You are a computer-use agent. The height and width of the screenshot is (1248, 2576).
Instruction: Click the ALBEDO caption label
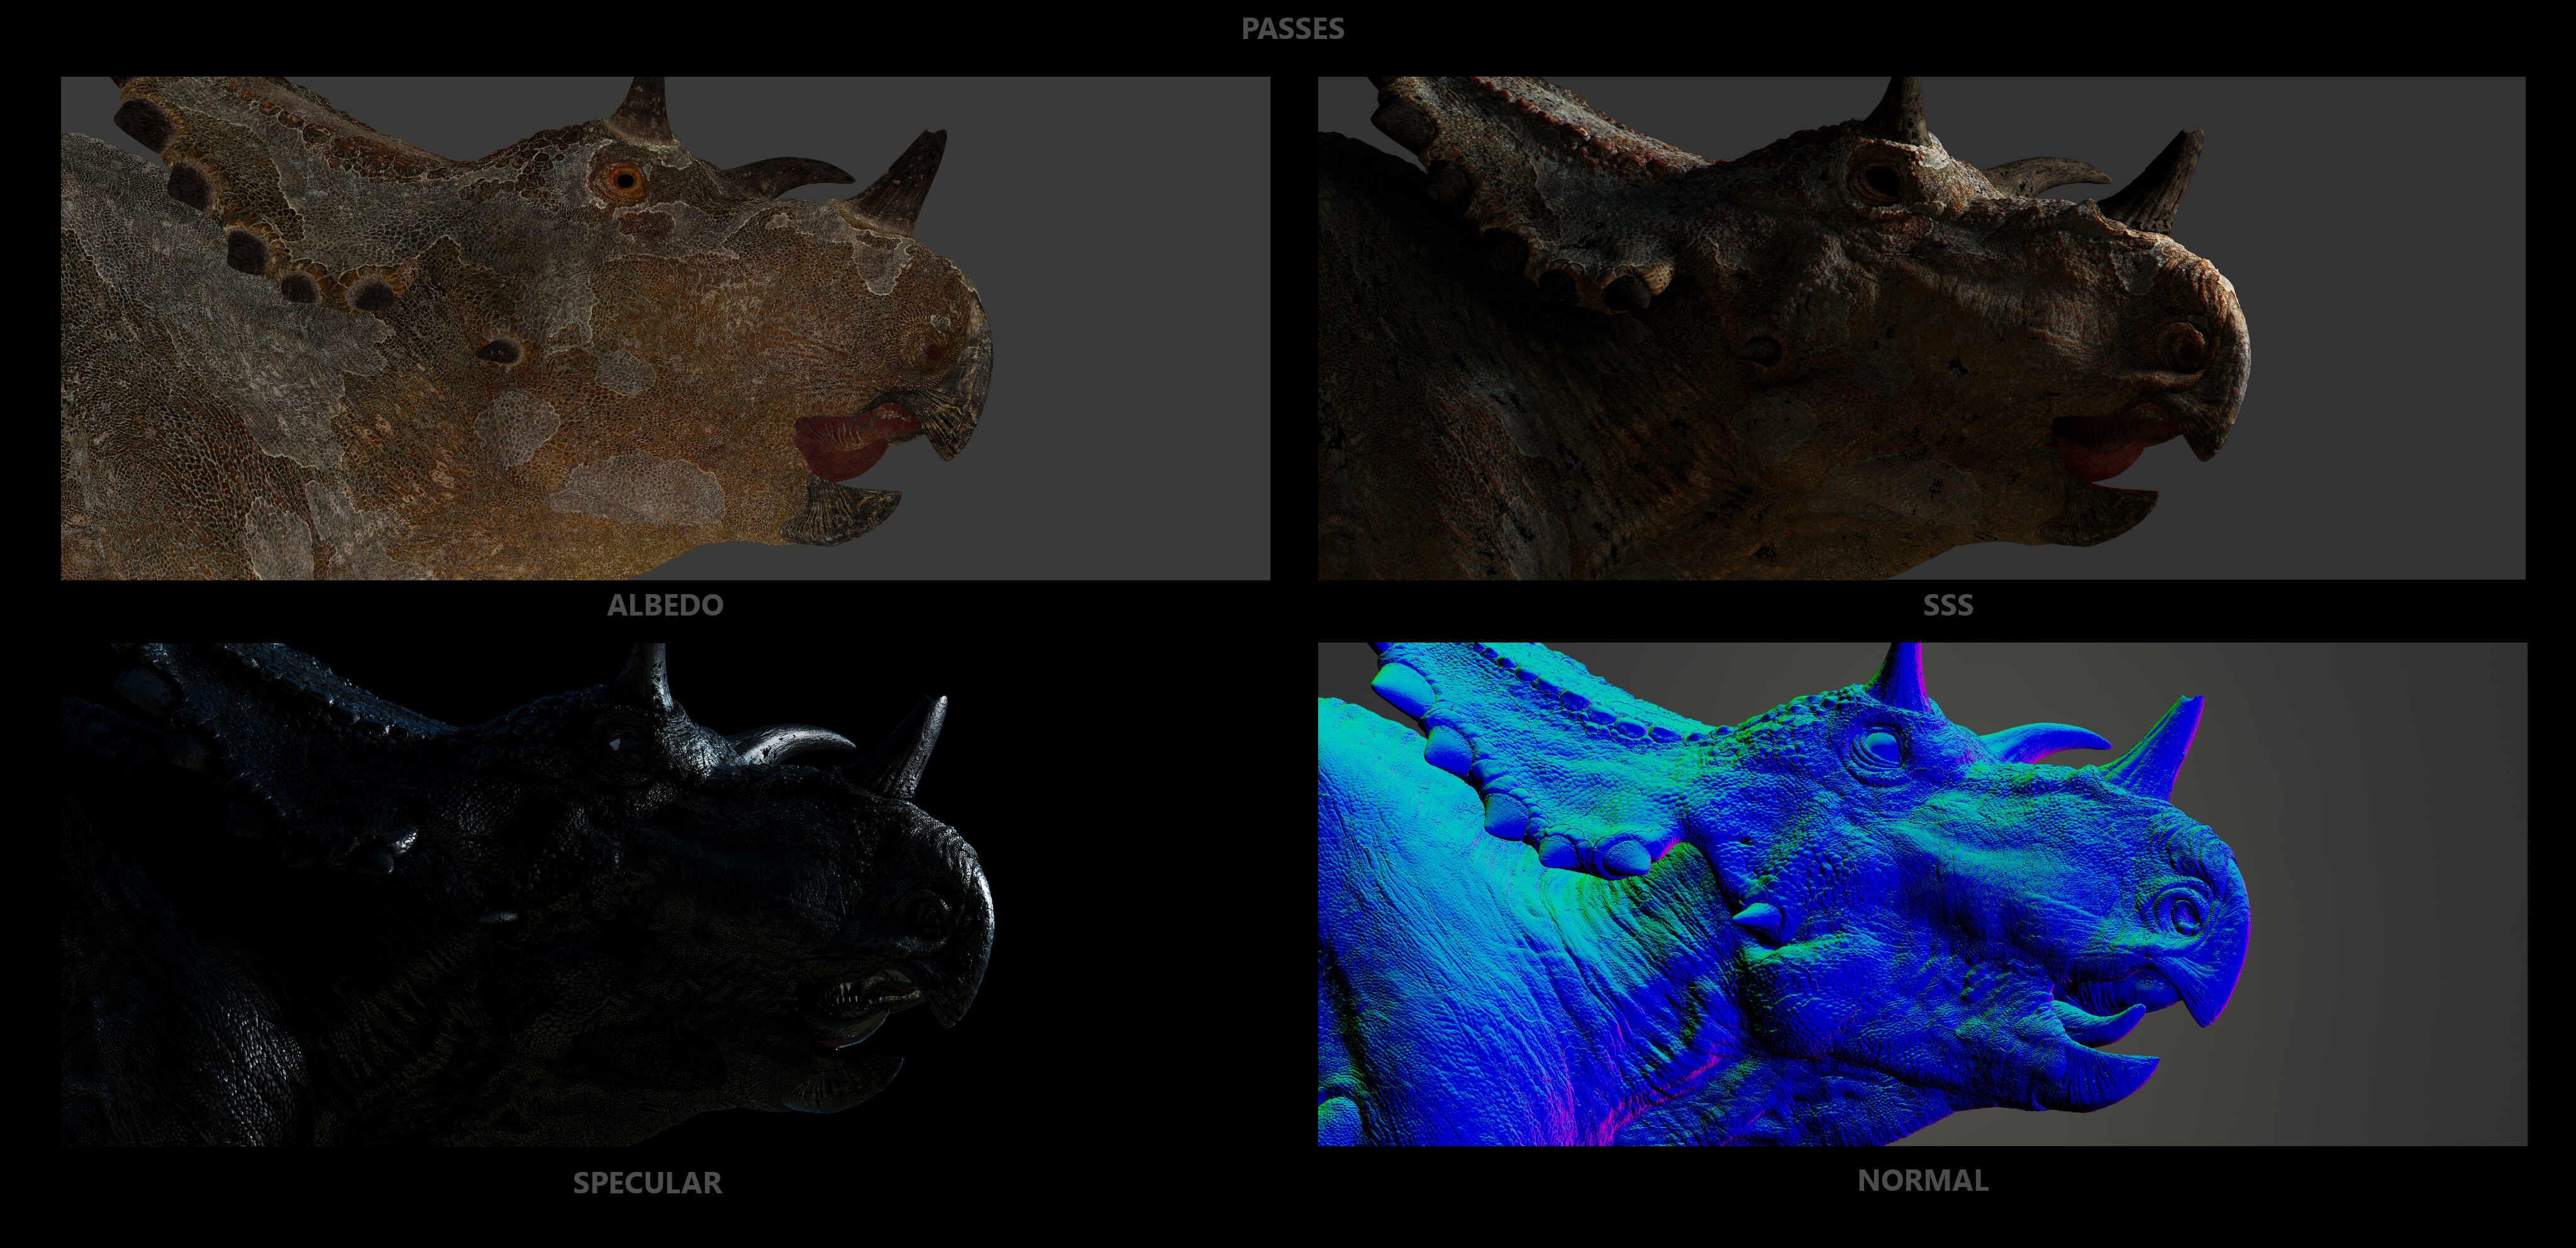[665, 605]
